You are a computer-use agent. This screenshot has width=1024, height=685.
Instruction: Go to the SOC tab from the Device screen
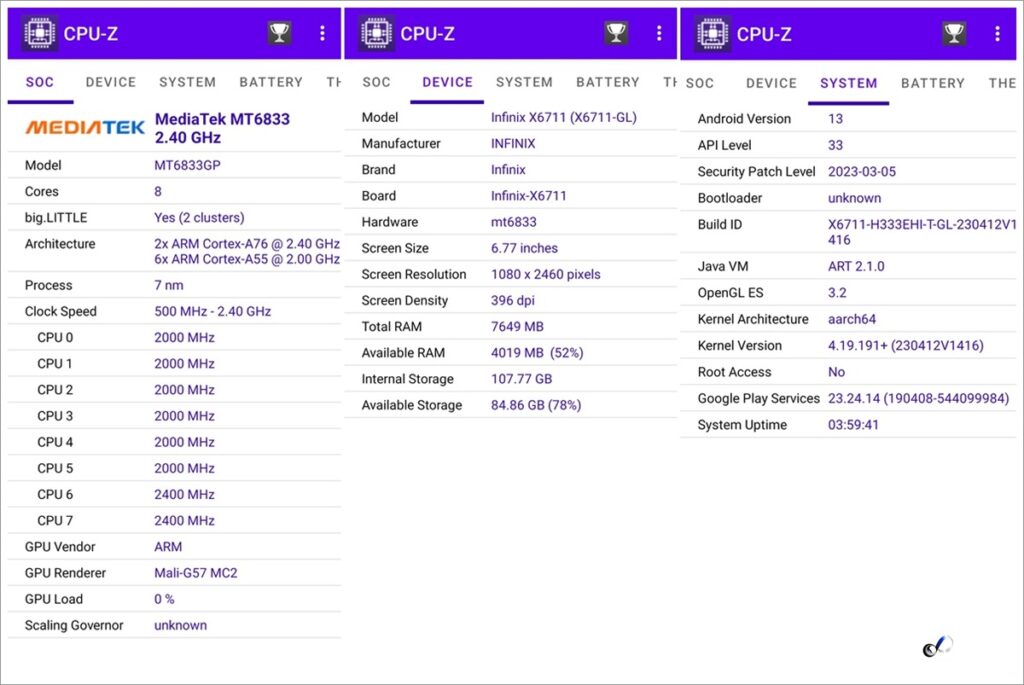[377, 82]
